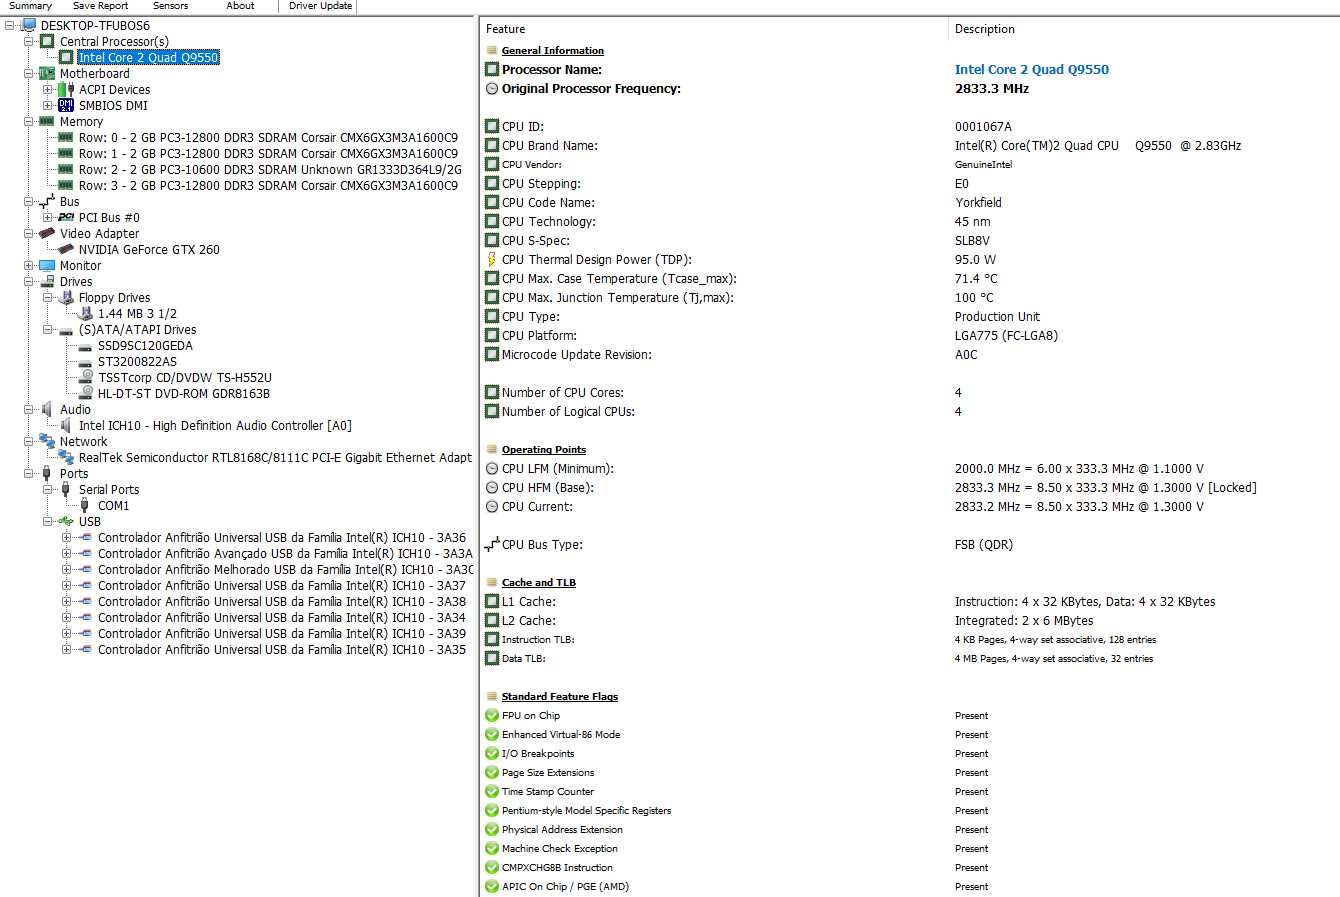Select the 1.44 MB 3 1/2 floppy entry
Viewport: 1340px width, 897px height.
(x=137, y=314)
